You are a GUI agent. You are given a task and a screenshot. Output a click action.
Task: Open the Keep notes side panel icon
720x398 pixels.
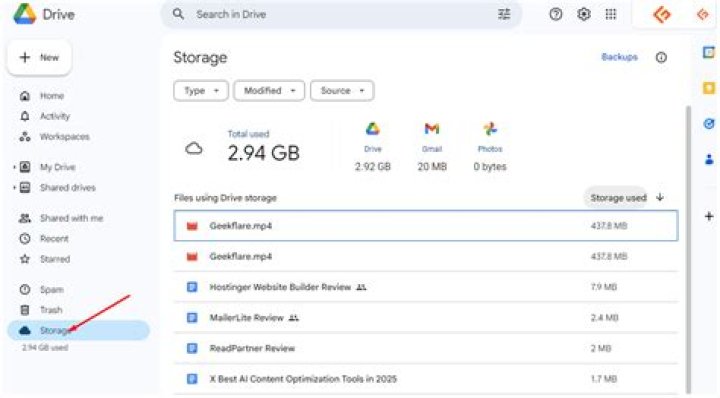(709, 88)
